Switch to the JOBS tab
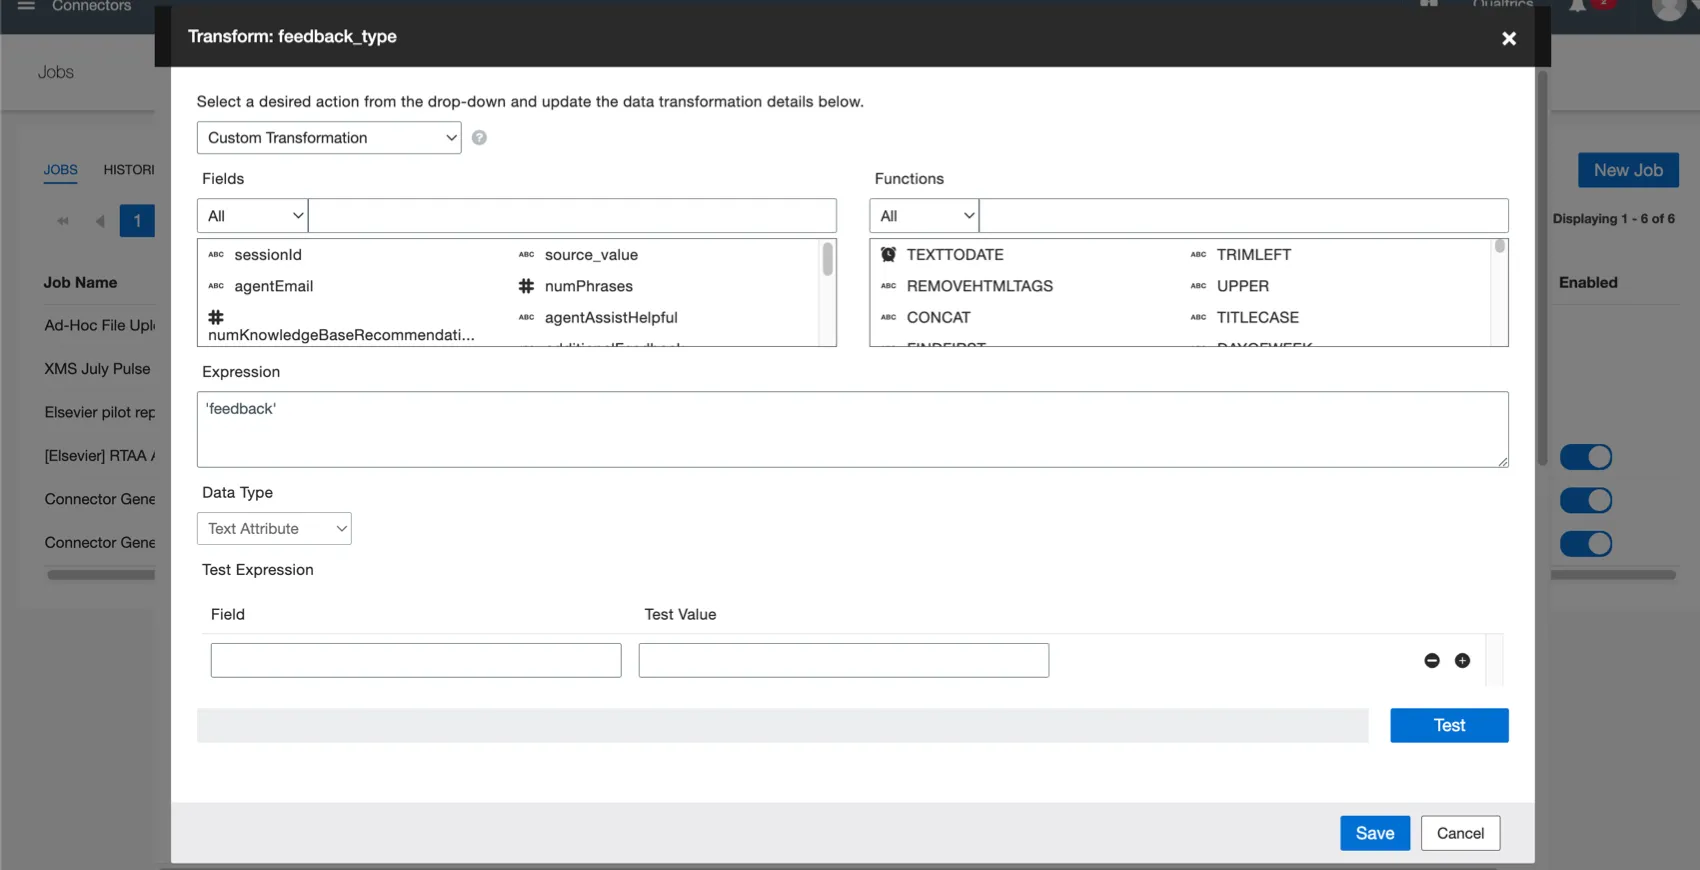1700x870 pixels. coord(60,170)
